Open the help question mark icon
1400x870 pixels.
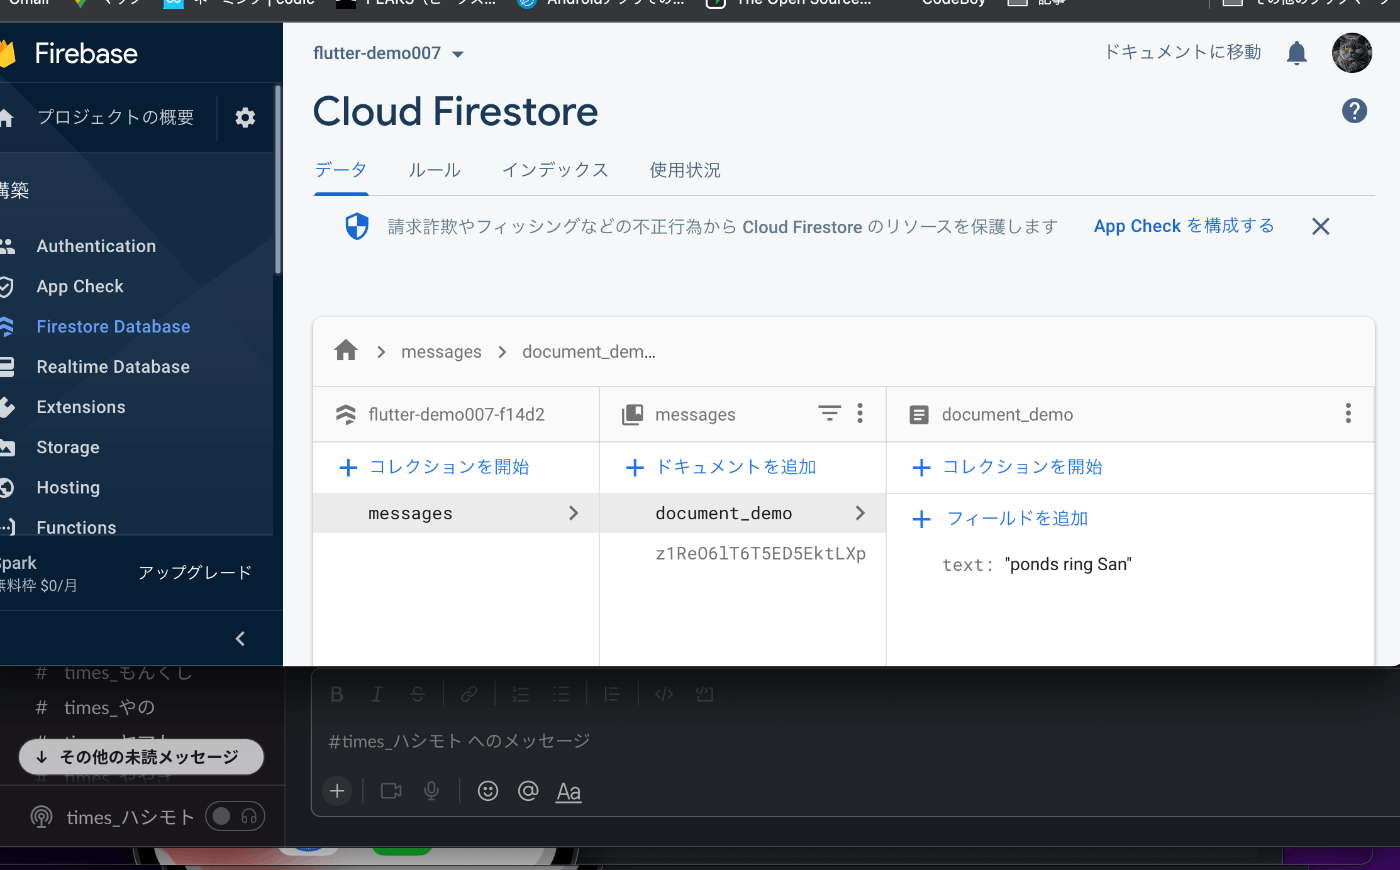1354,111
